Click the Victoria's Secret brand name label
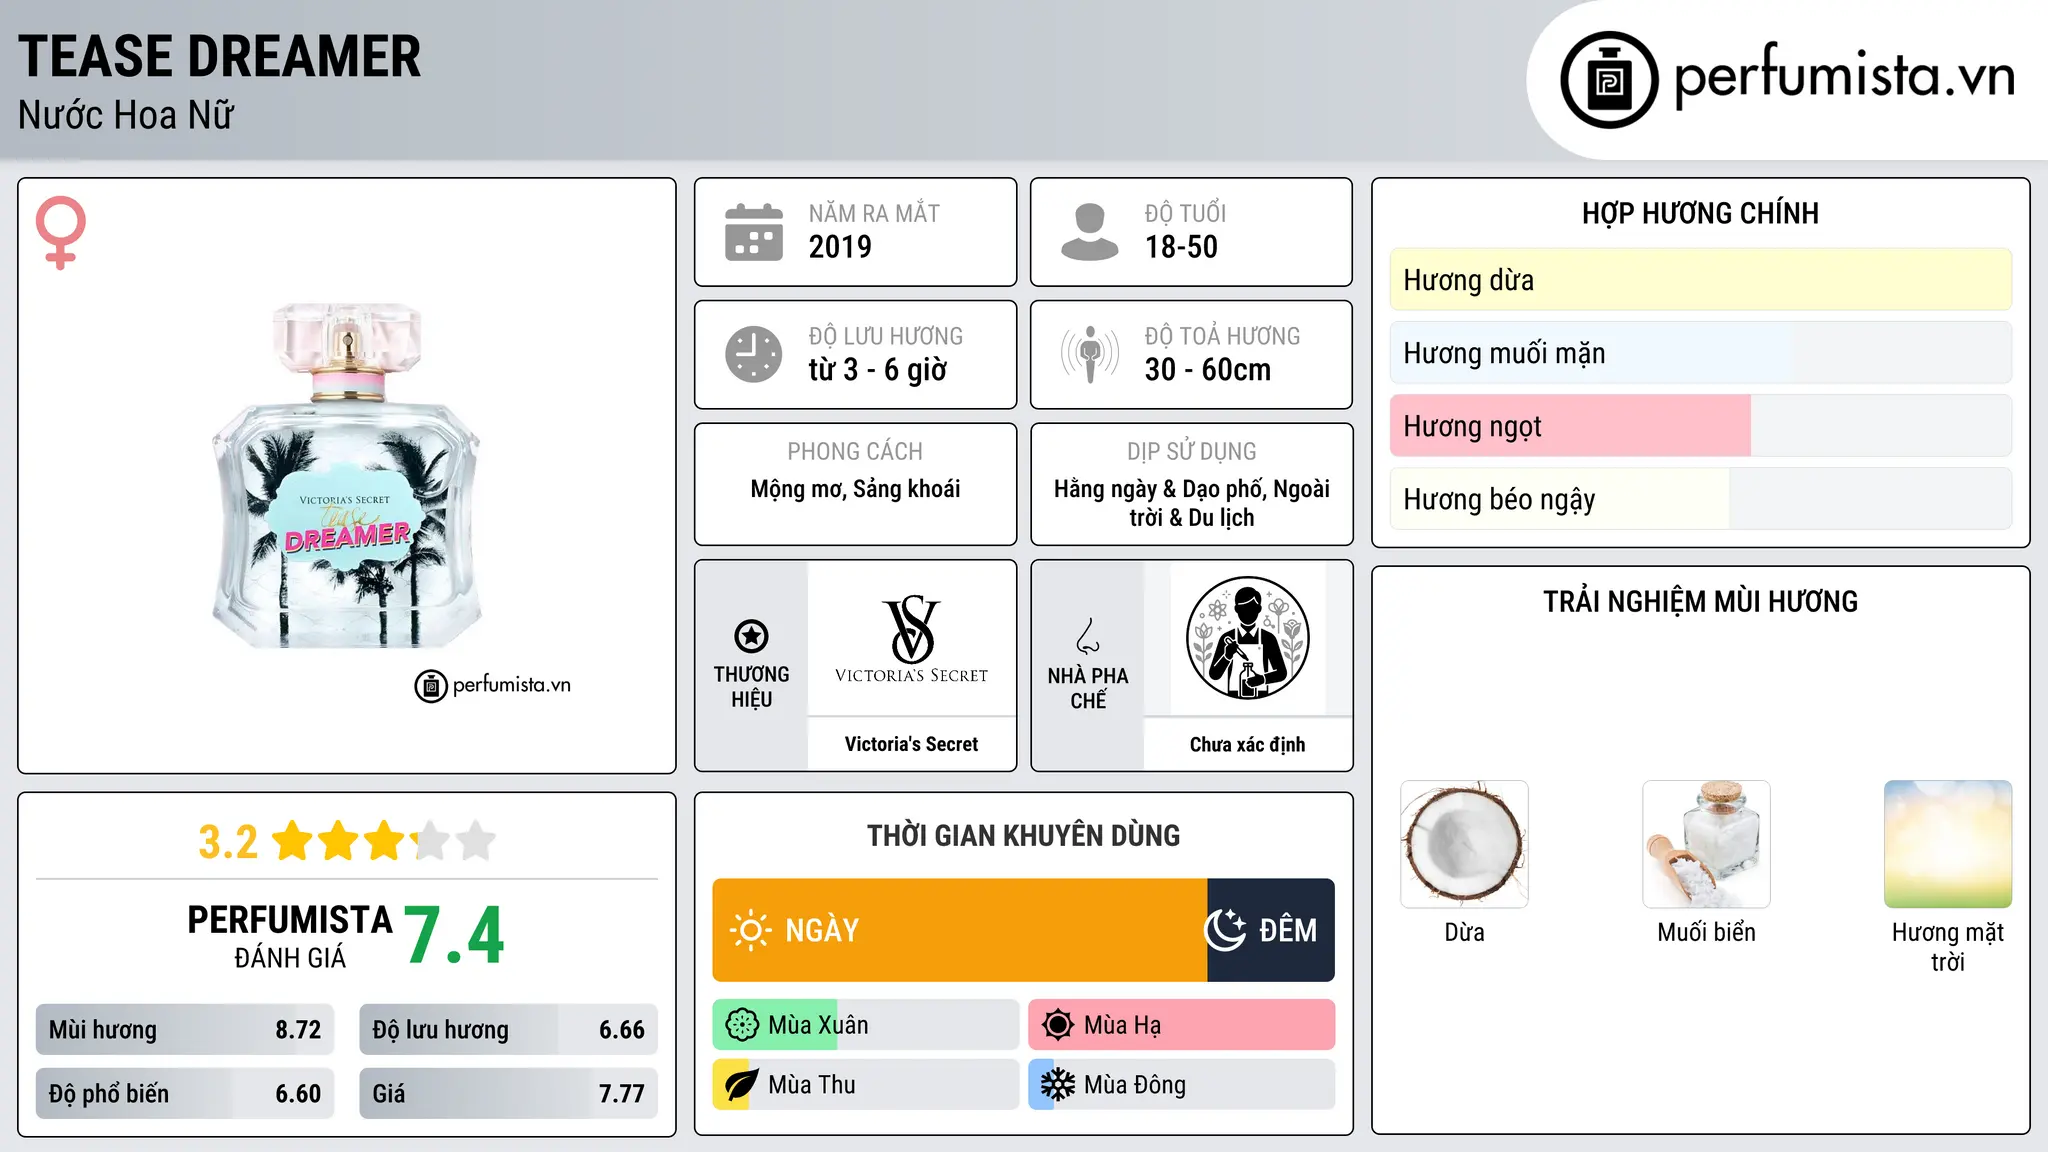 coord(911,744)
